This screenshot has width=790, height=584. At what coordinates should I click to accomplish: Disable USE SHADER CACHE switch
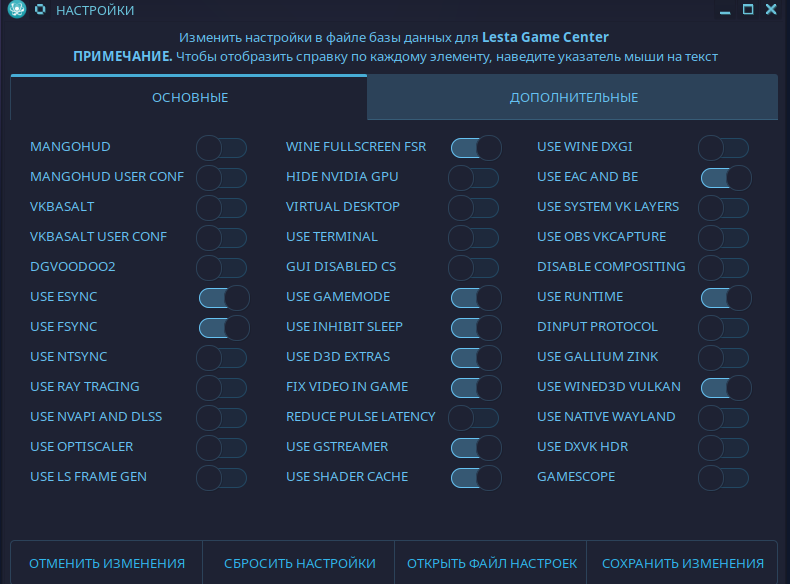(x=476, y=478)
